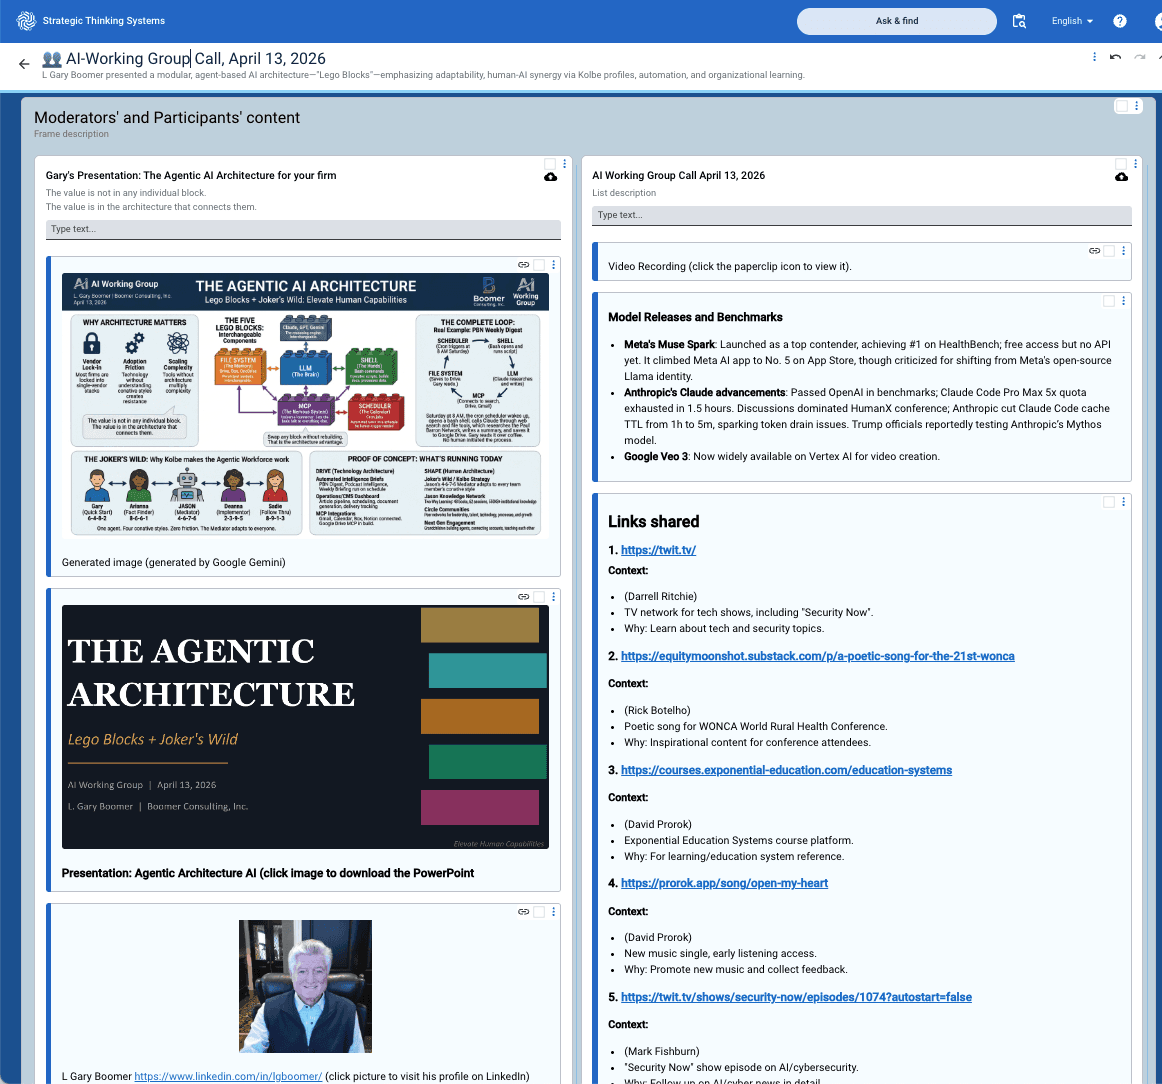This screenshot has width=1162, height=1084.
Task: Click the undo arrow icon
Action: pos(1115,57)
